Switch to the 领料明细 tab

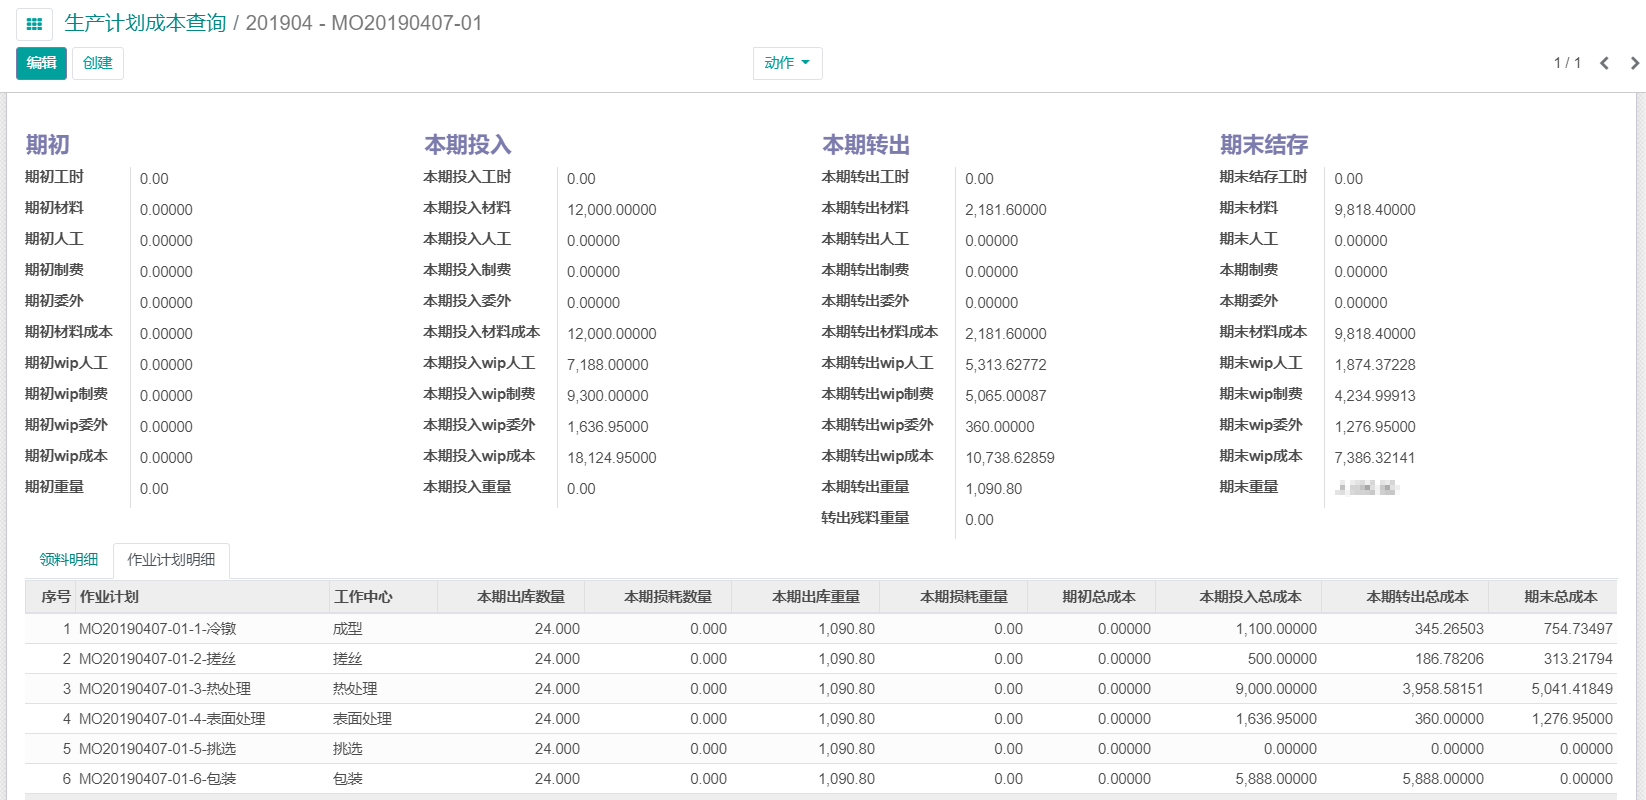pyautogui.click(x=69, y=560)
